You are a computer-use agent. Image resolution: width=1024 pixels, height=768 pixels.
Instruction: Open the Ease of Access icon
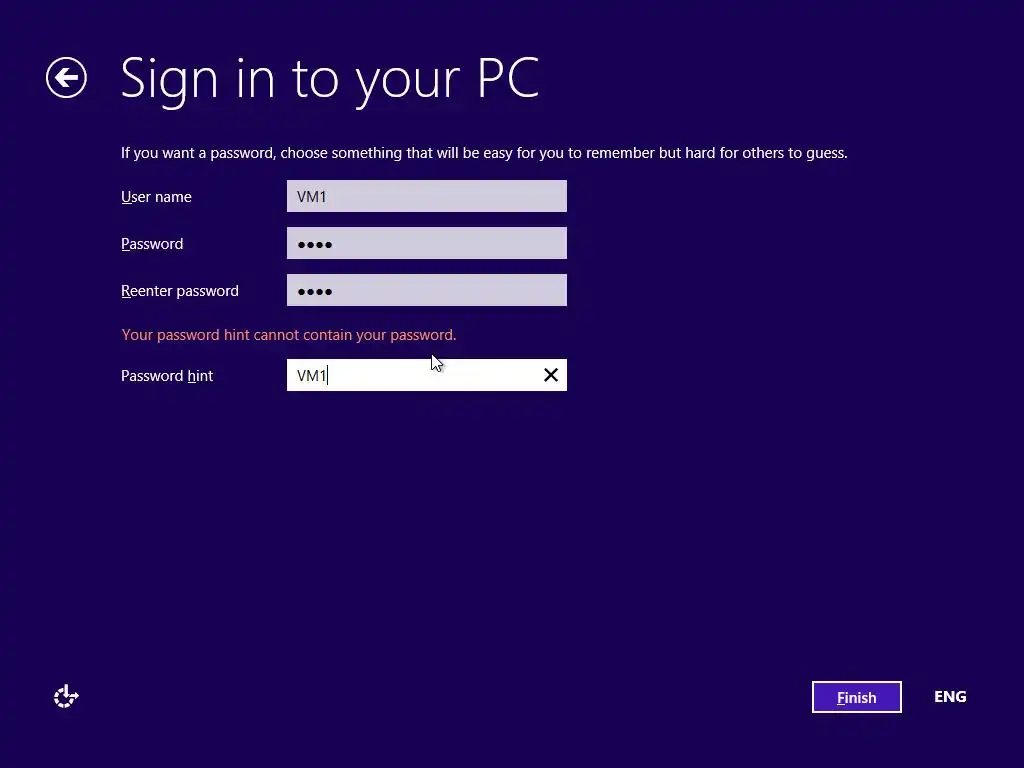click(x=66, y=696)
